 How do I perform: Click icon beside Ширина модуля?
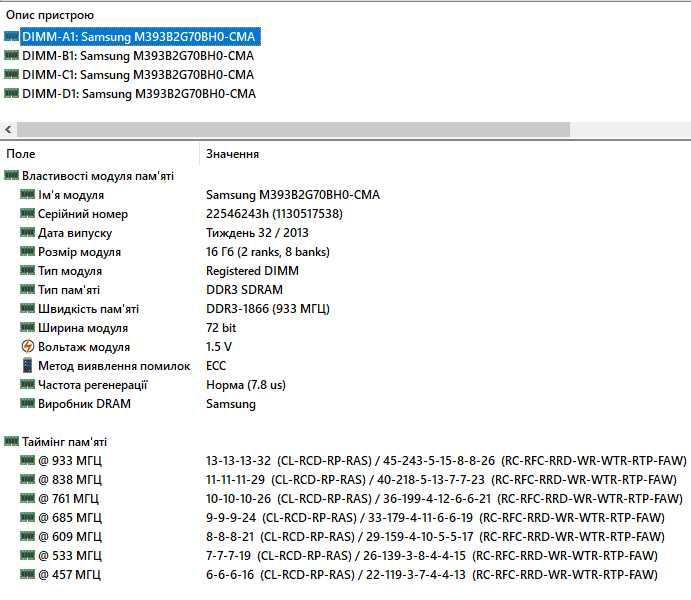coord(27,327)
